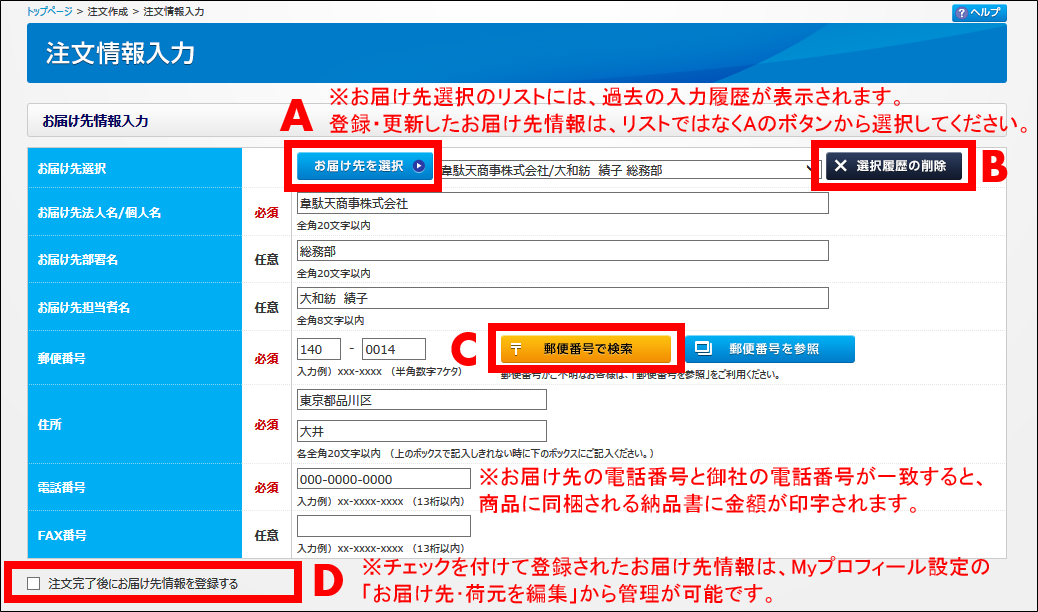Click the X icon on 選択履歴の削除
The width and height of the screenshot is (1038, 612).
(x=841, y=167)
